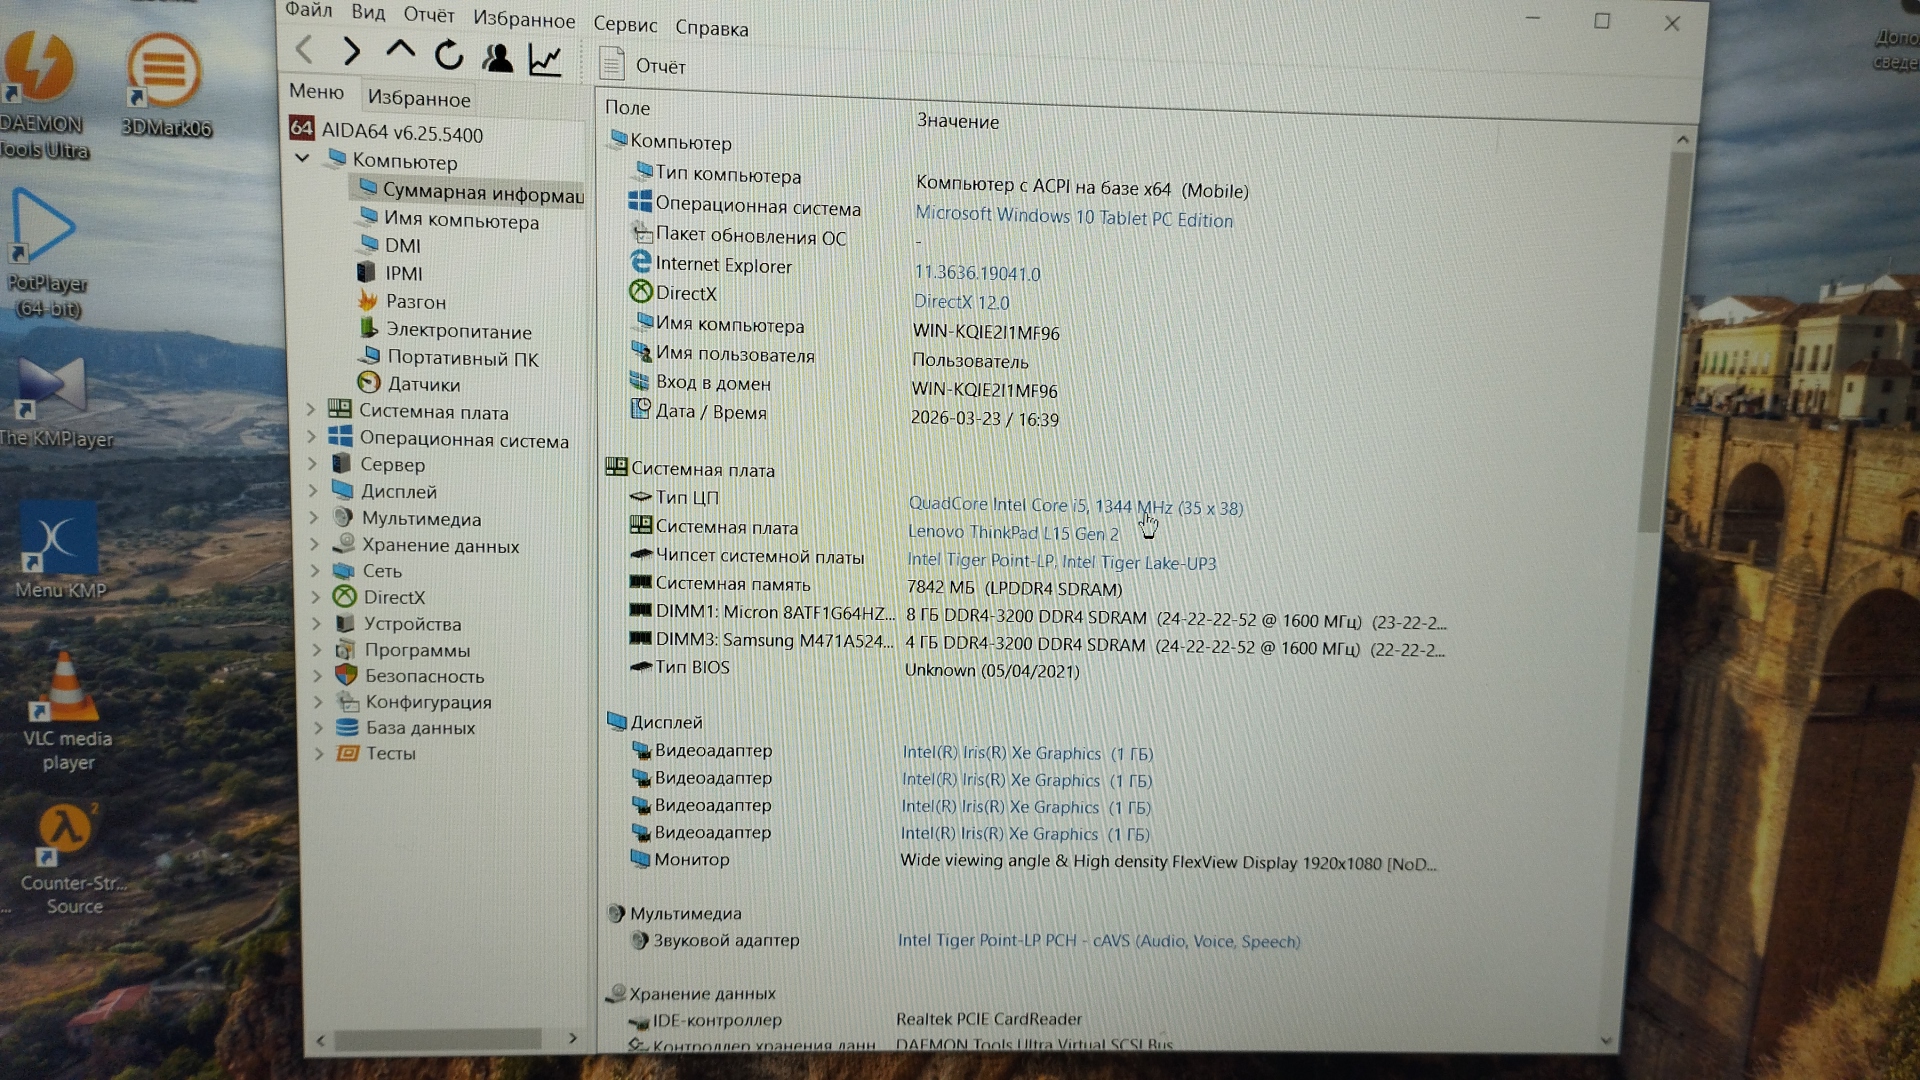The width and height of the screenshot is (1920, 1080).
Task: Click the Forward navigation arrow icon
Action: point(351,51)
